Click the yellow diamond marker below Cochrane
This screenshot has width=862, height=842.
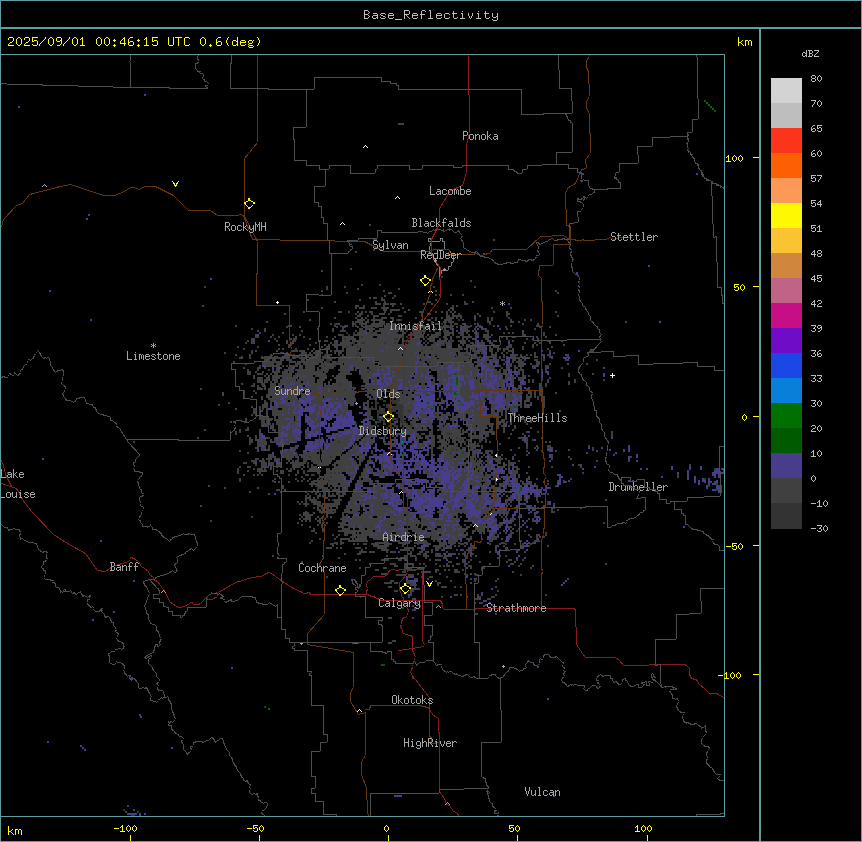click(x=340, y=590)
